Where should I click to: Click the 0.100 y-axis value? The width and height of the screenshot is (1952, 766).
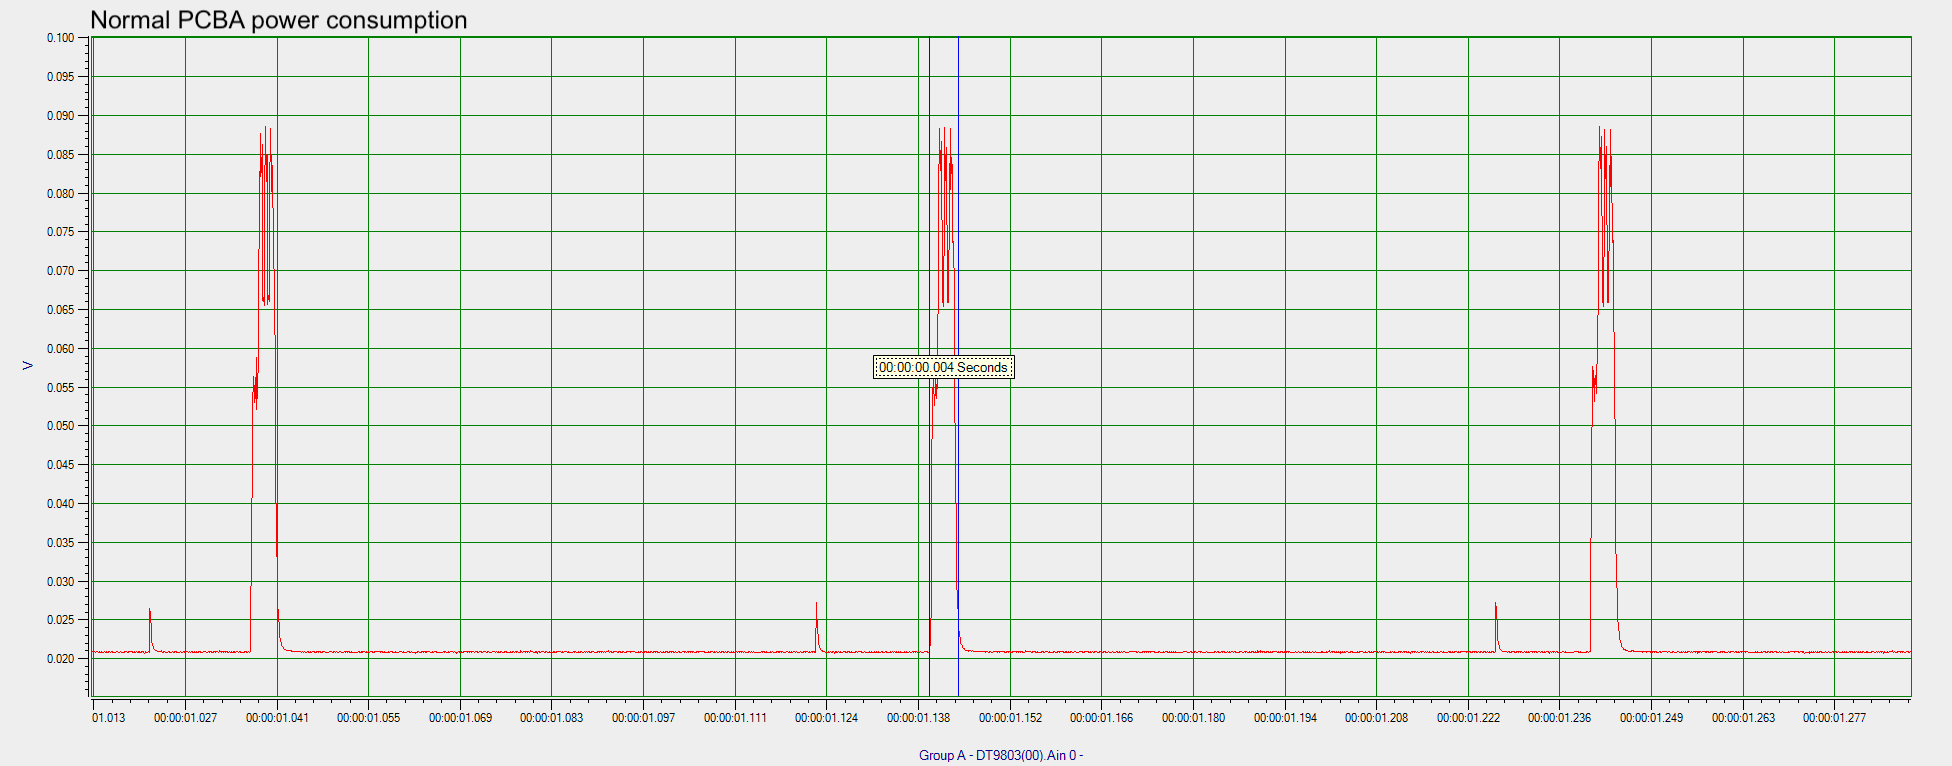[x=60, y=38]
